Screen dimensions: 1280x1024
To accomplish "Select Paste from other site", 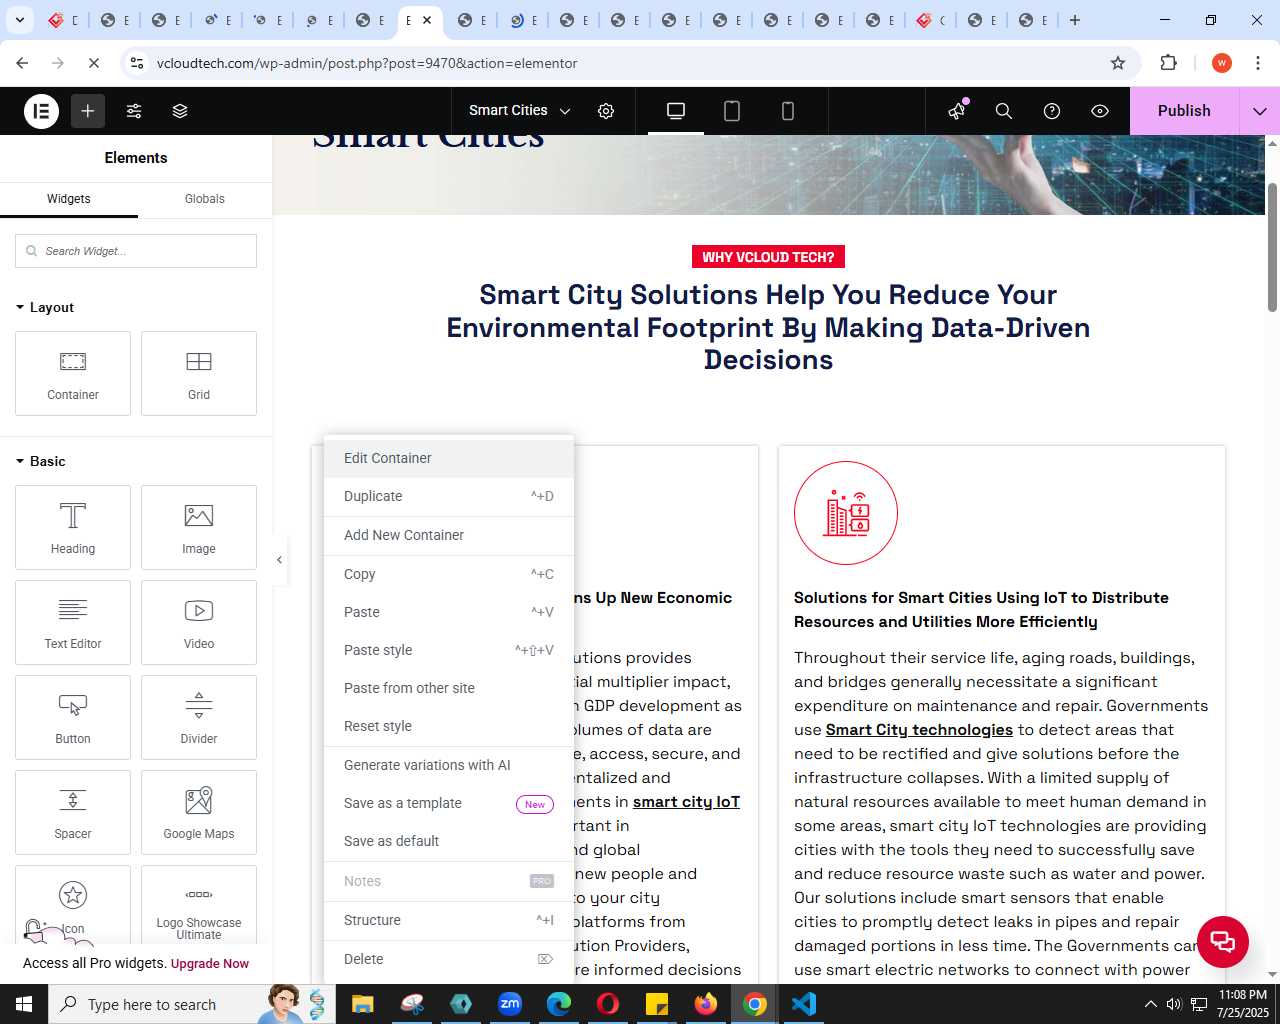I will 449,688.
